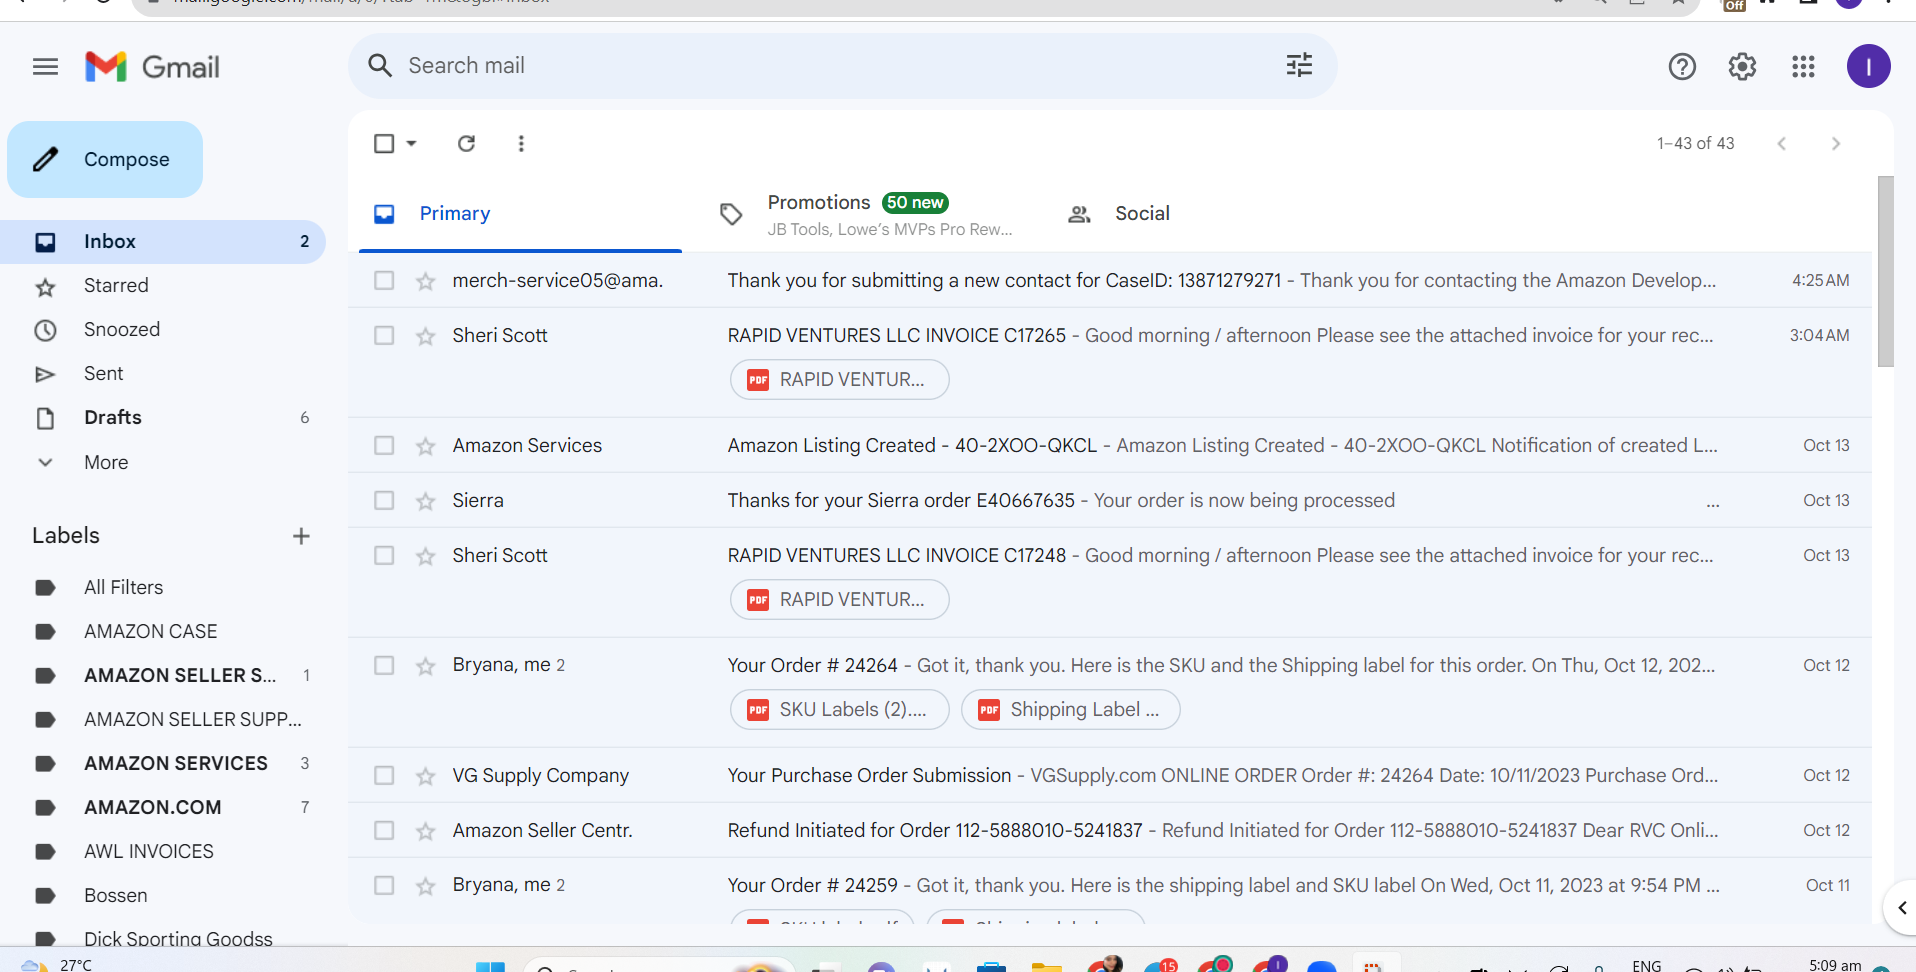Select the INVOICE C17265 email checkbox
The image size is (1916, 972).
(384, 335)
